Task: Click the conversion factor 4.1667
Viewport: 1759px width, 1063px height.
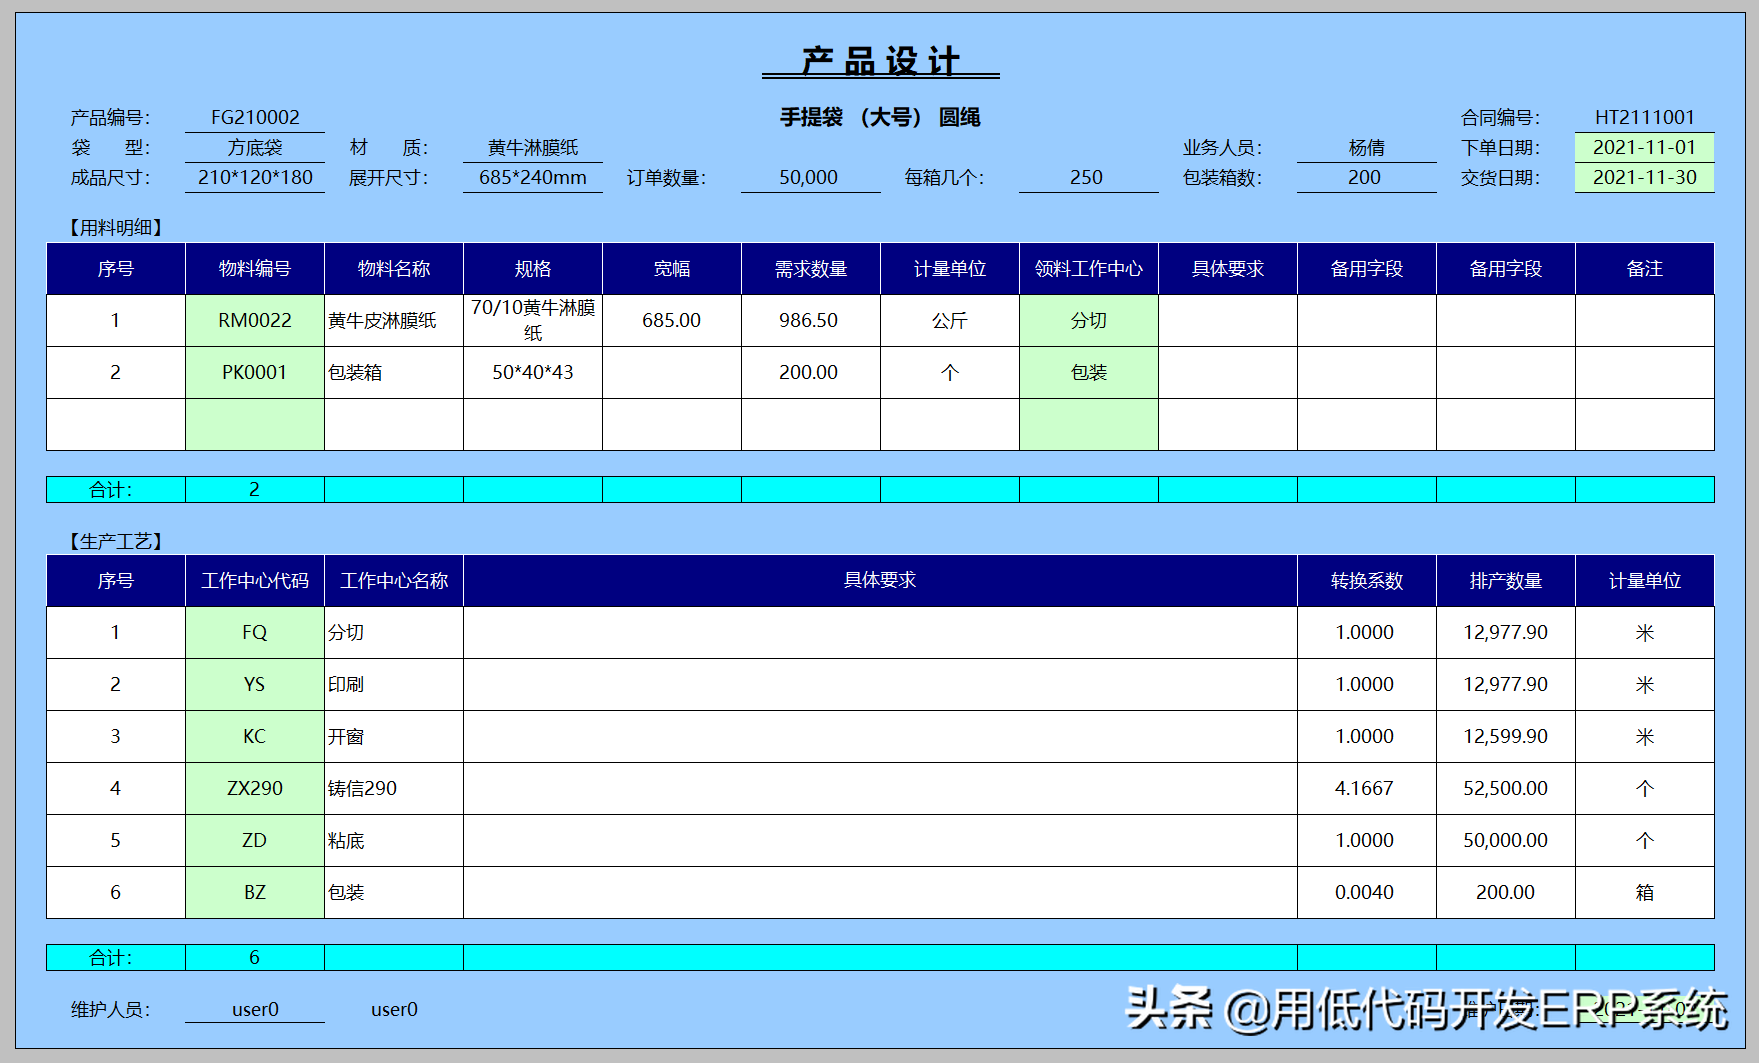Action: tap(1367, 789)
